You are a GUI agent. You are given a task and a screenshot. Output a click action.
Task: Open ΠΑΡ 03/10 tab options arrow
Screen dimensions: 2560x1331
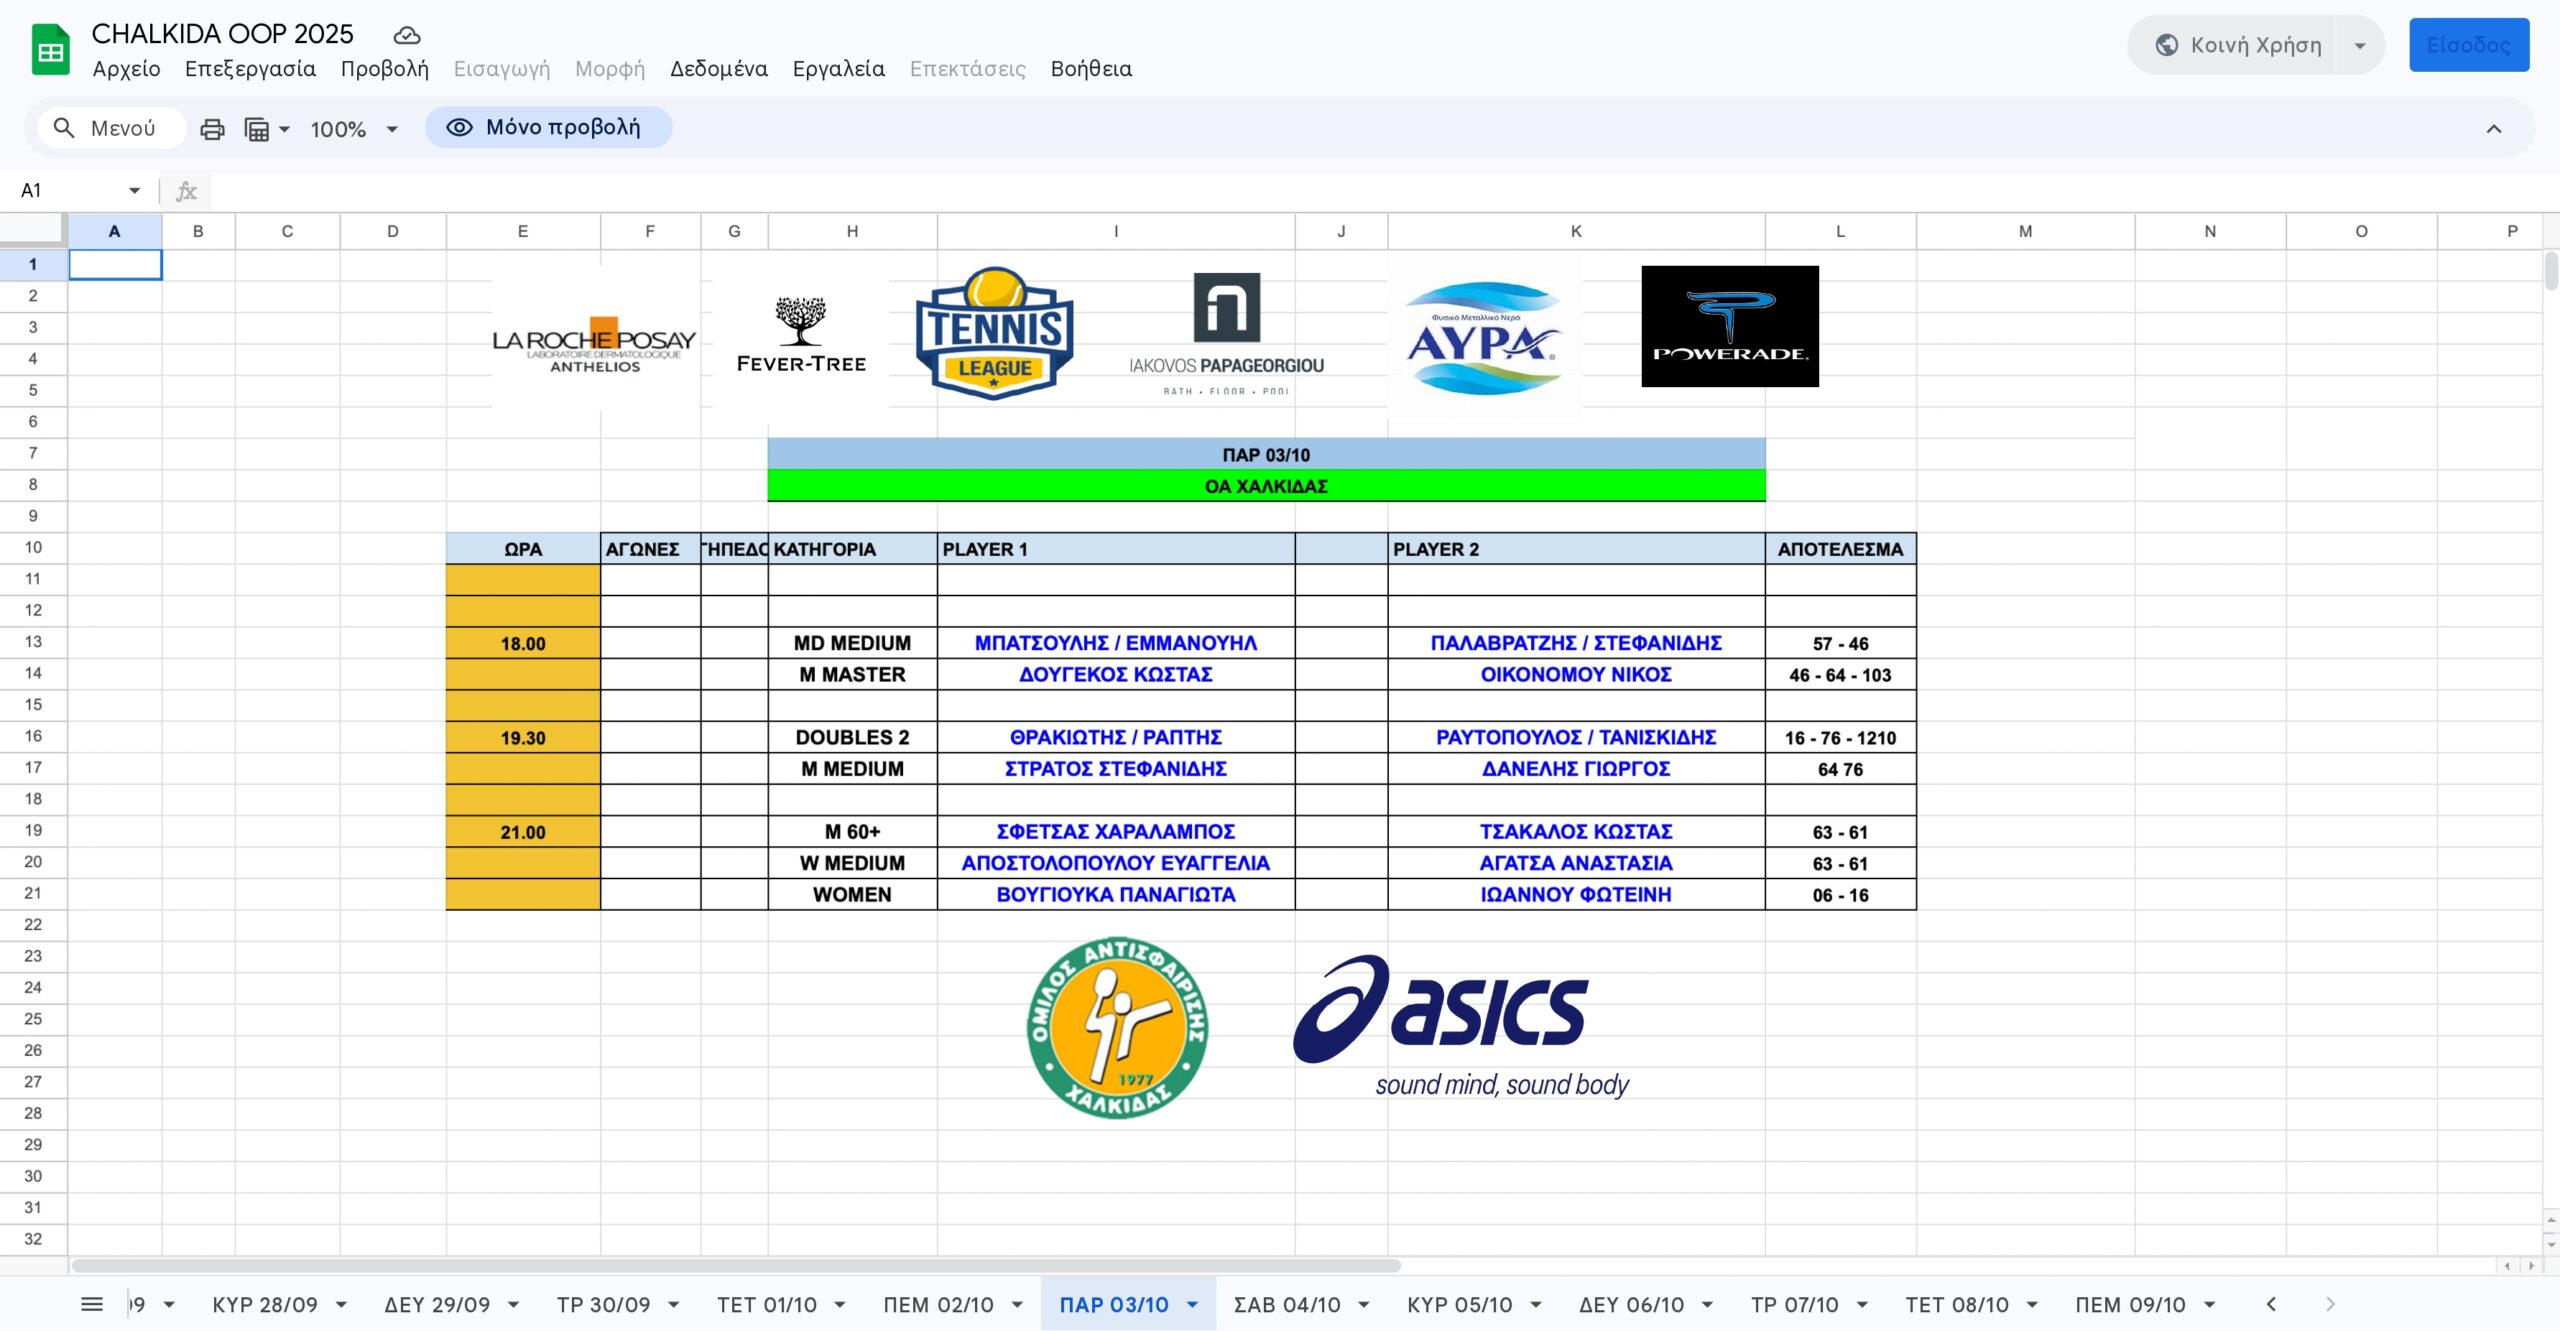(1192, 1304)
